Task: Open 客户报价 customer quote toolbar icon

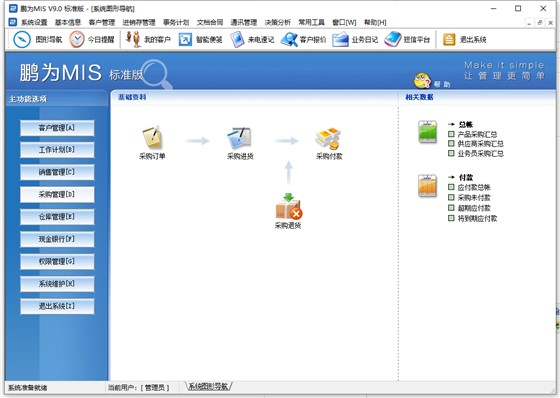Action: pyautogui.click(x=289, y=39)
